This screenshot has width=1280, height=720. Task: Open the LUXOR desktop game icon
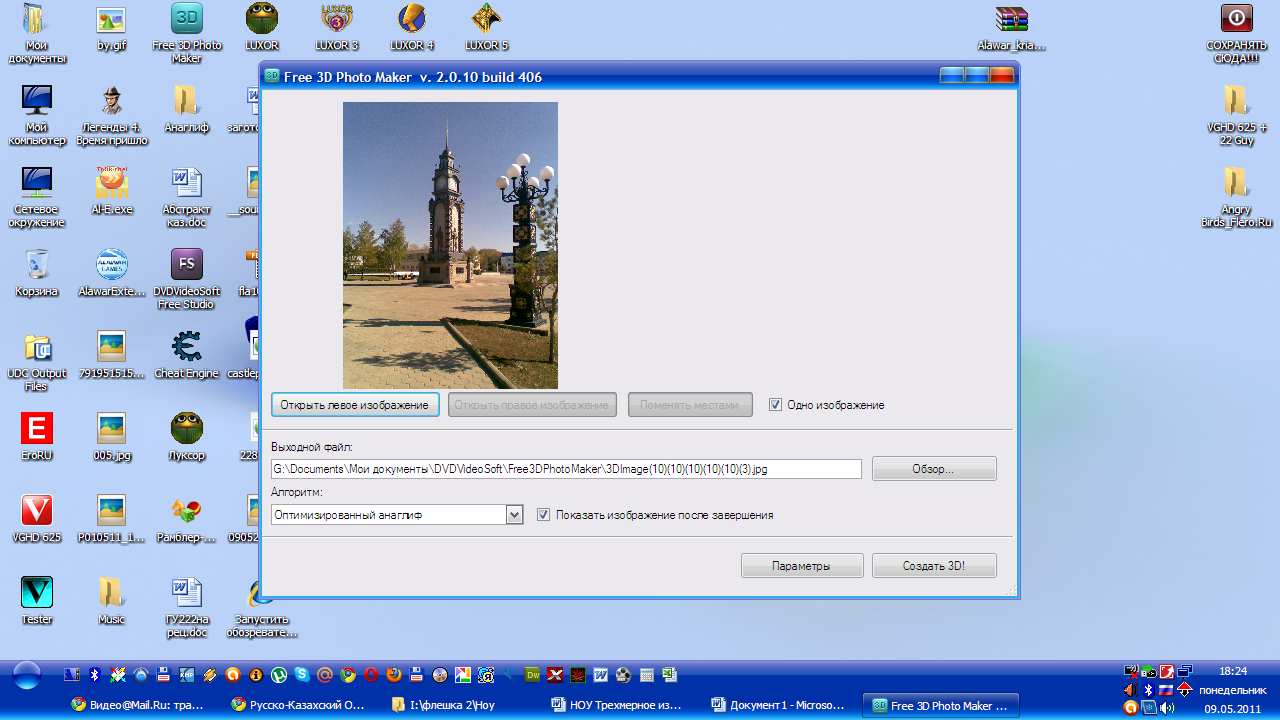click(x=261, y=27)
